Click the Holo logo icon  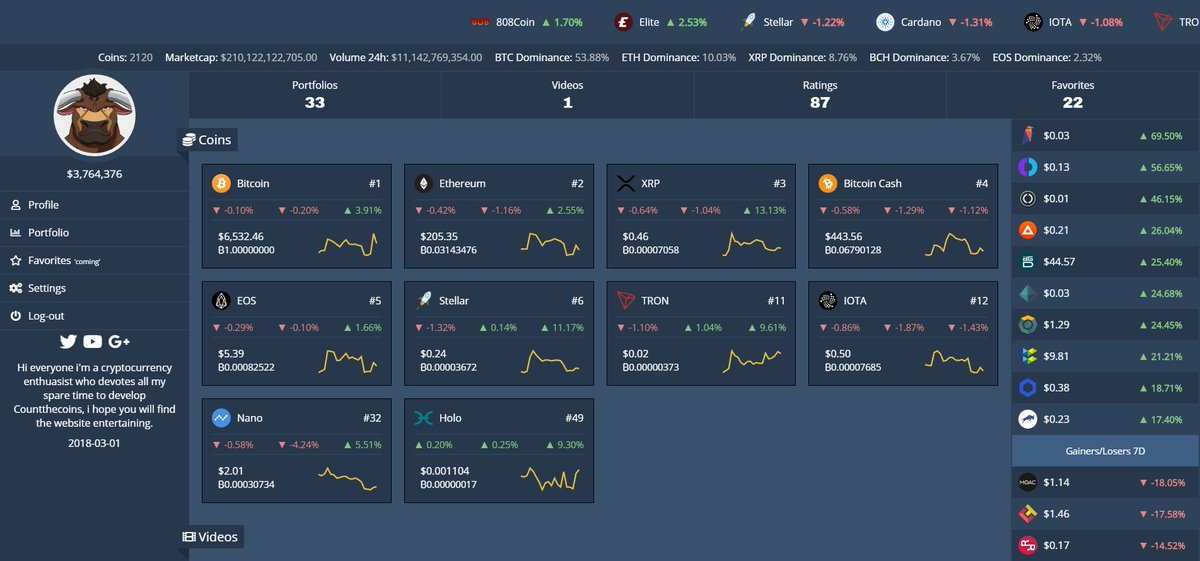423,418
